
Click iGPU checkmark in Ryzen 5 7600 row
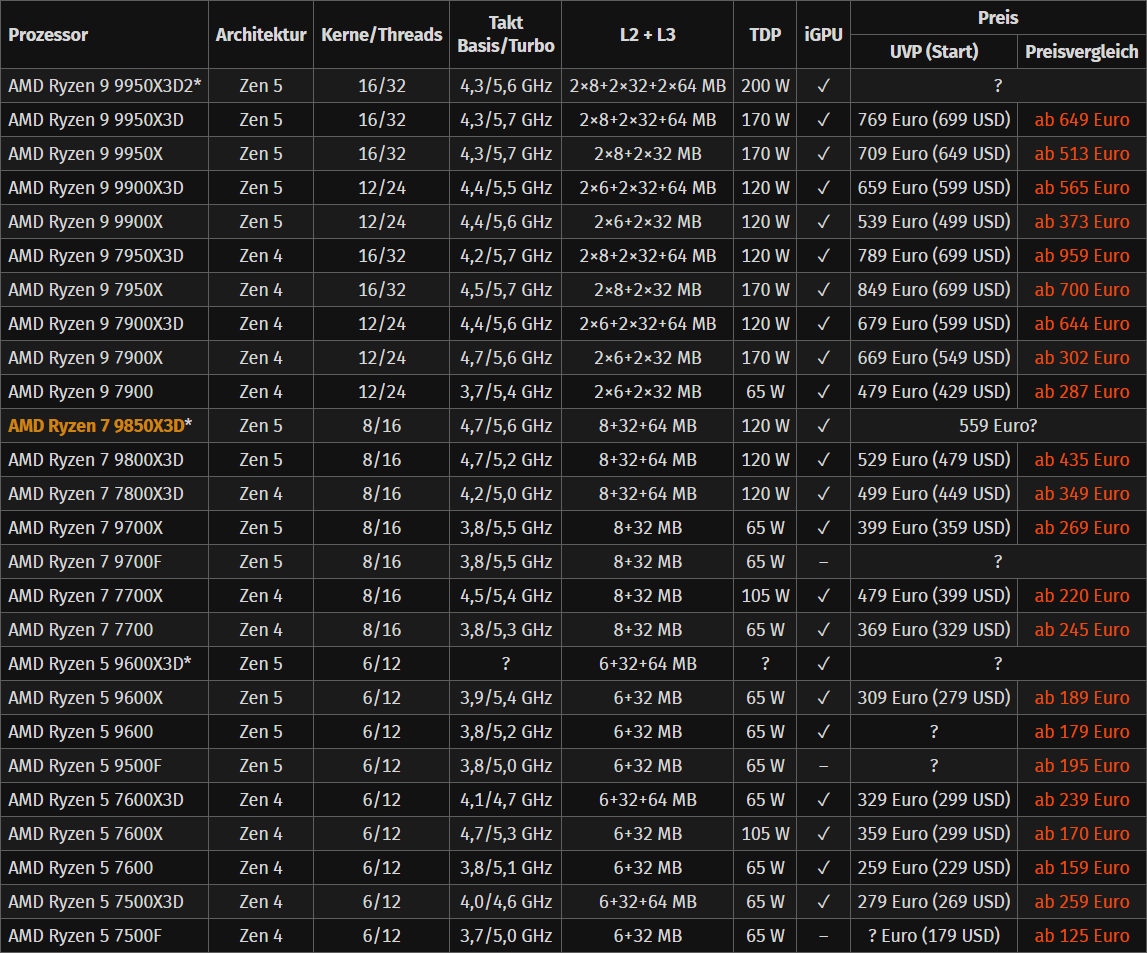click(x=823, y=868)
